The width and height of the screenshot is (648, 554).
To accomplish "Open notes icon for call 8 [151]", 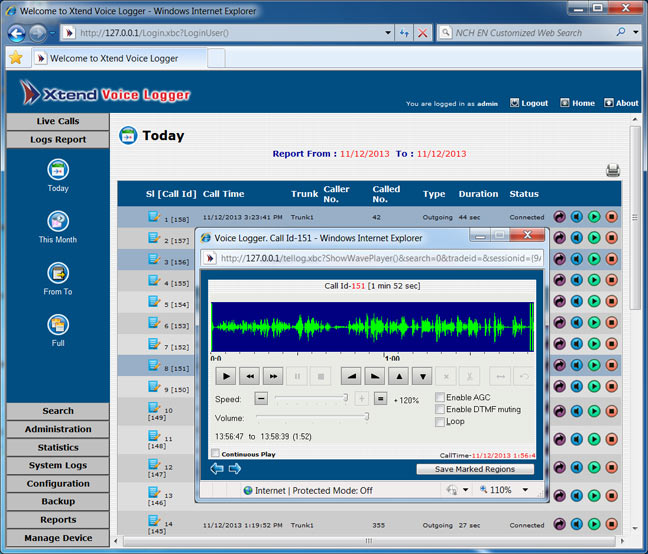I will pos(154,365).
